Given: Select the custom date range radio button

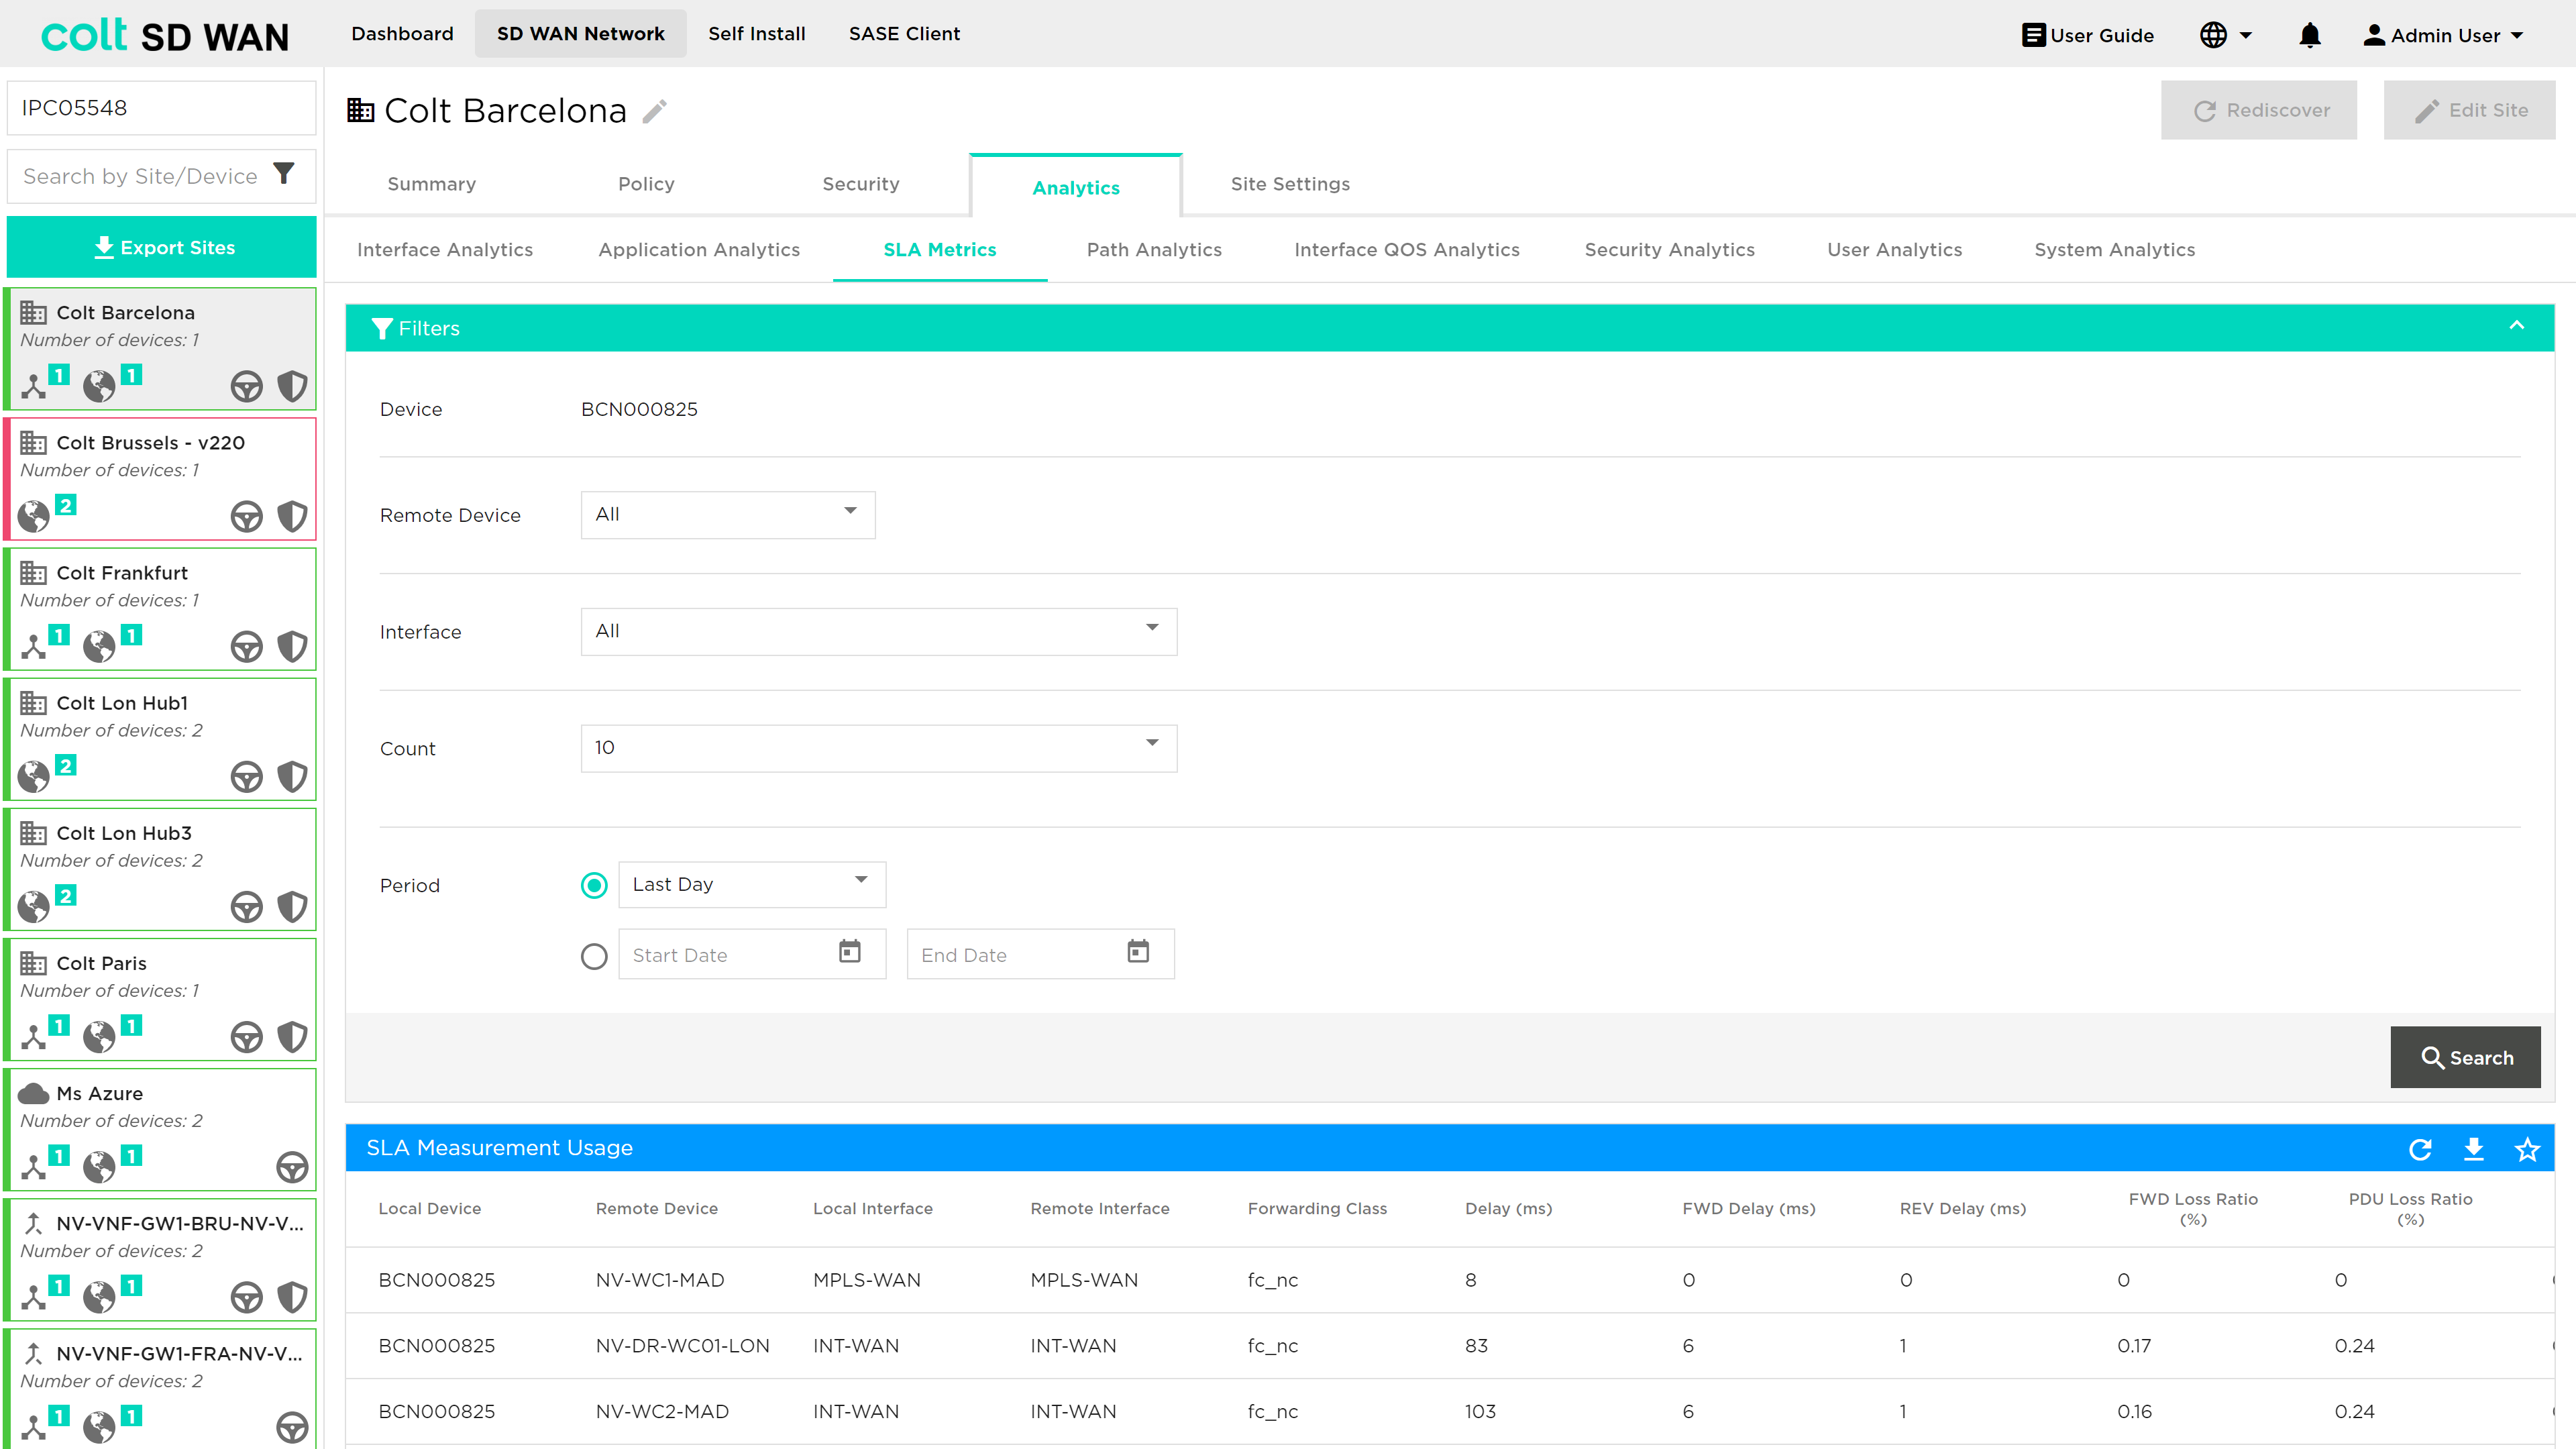Looking at the screenshot, I should tap(594, 957).
